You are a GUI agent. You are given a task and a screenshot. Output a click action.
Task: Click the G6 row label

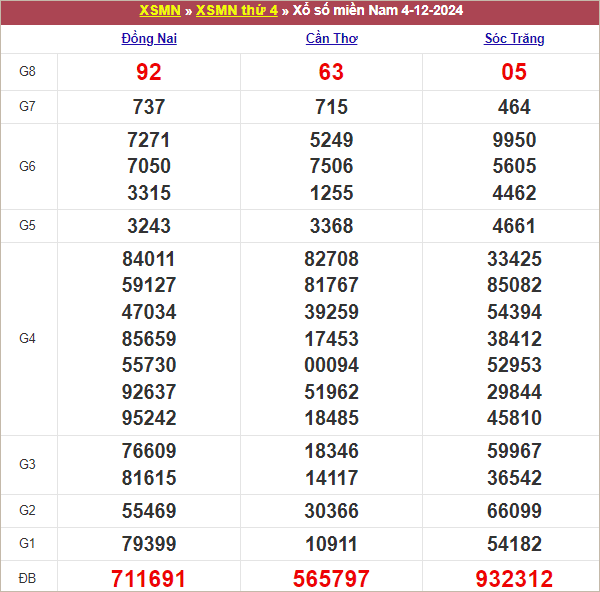pyautogui.click(x=28, y=166)
